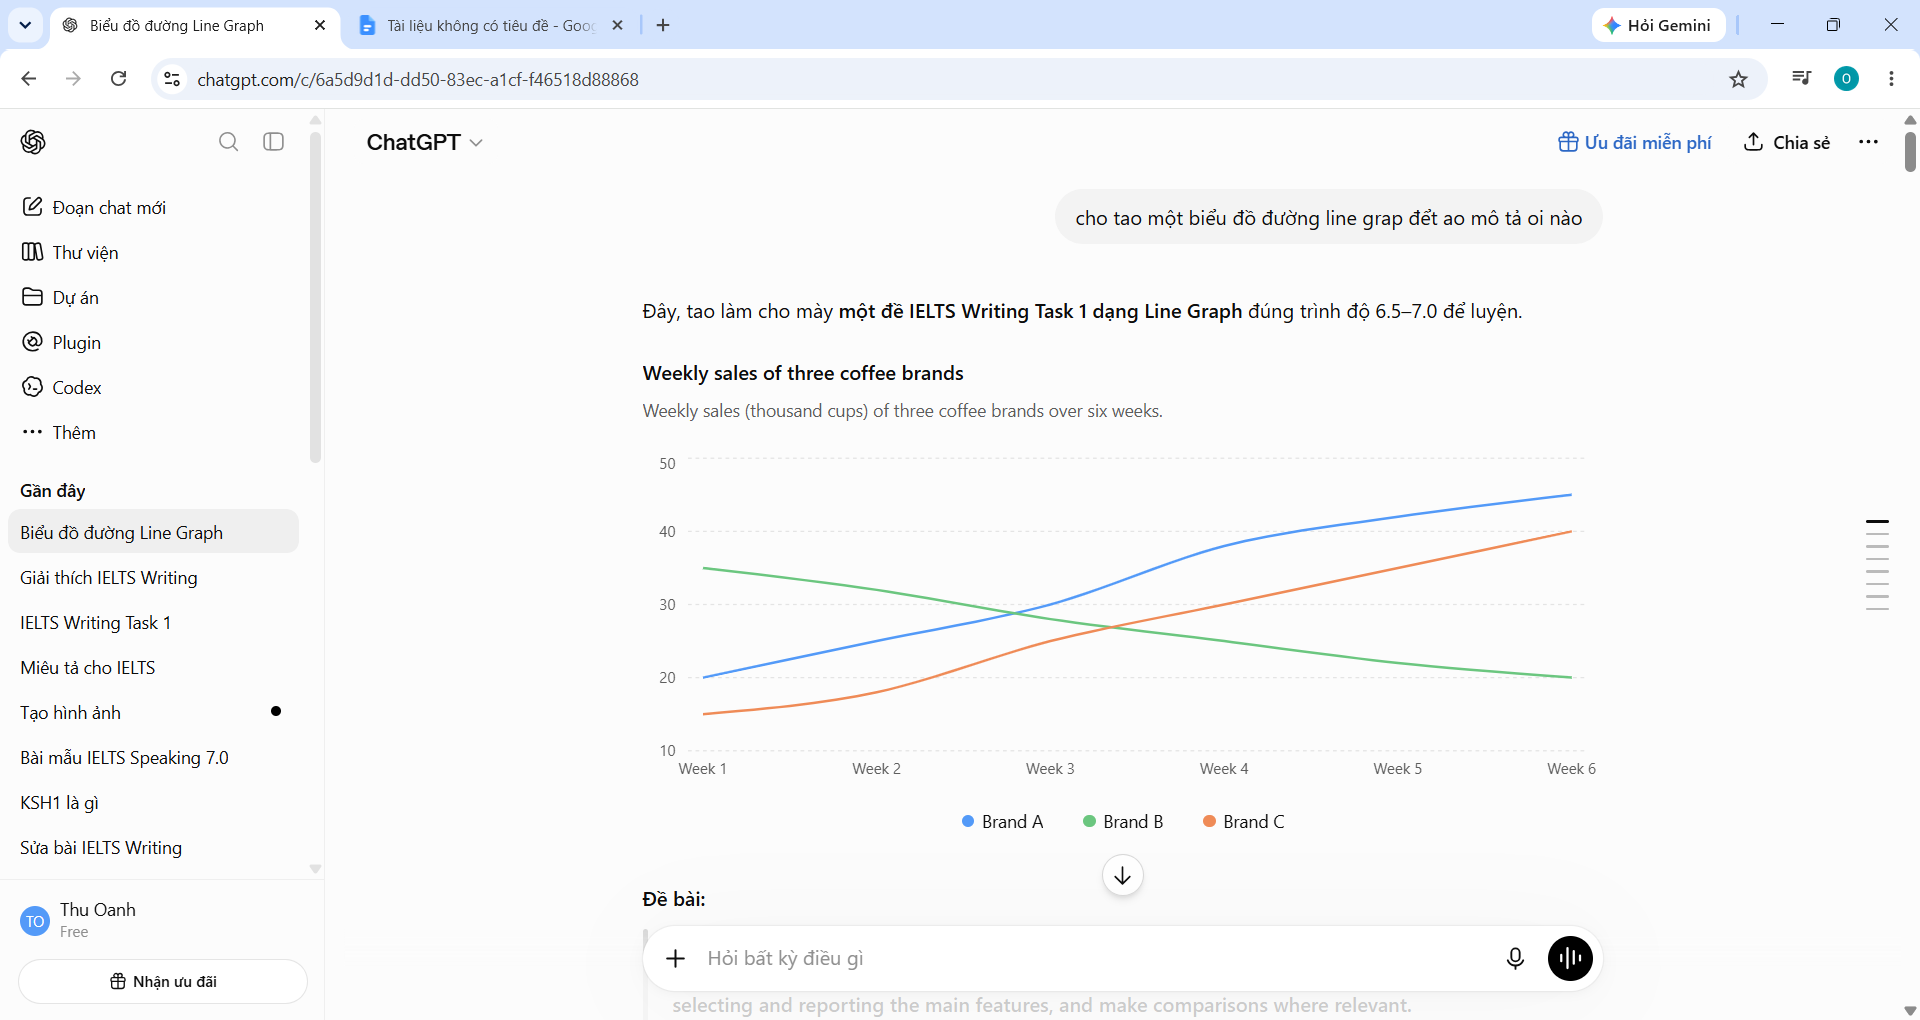Click the Ưu đãi miễn phí gift link

click(1635, 142)
